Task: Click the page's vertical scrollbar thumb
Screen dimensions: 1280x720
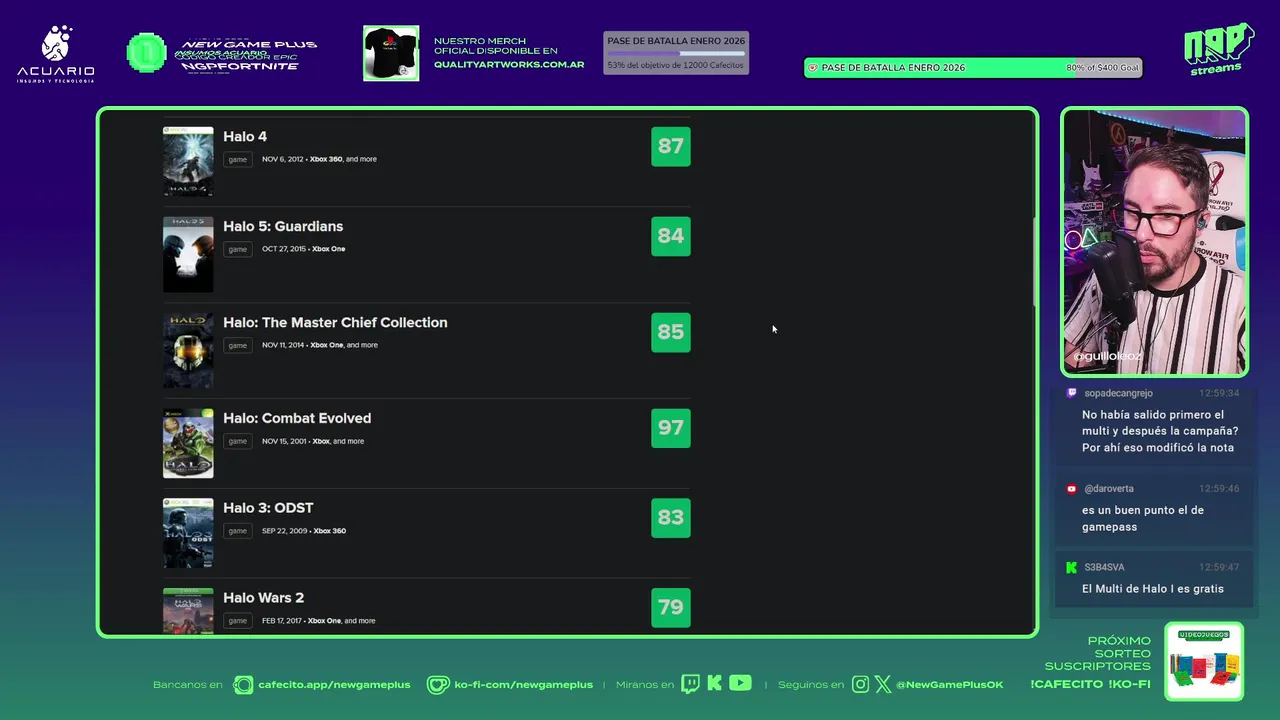Action: tap(1034, 262)
